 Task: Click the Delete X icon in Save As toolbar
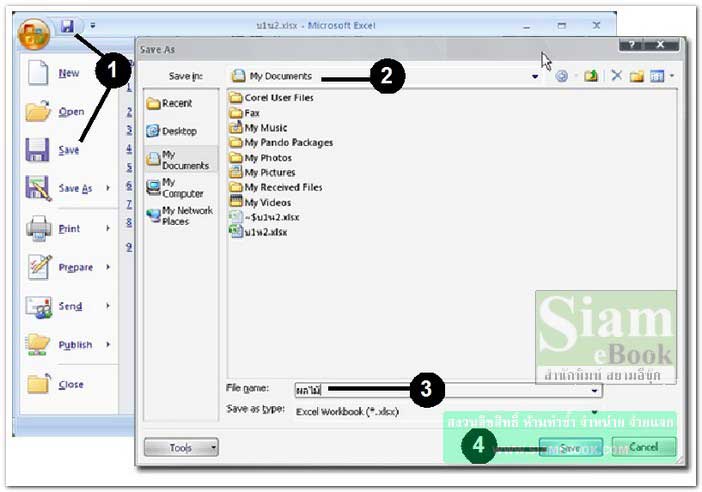click(x=616, y=76)
